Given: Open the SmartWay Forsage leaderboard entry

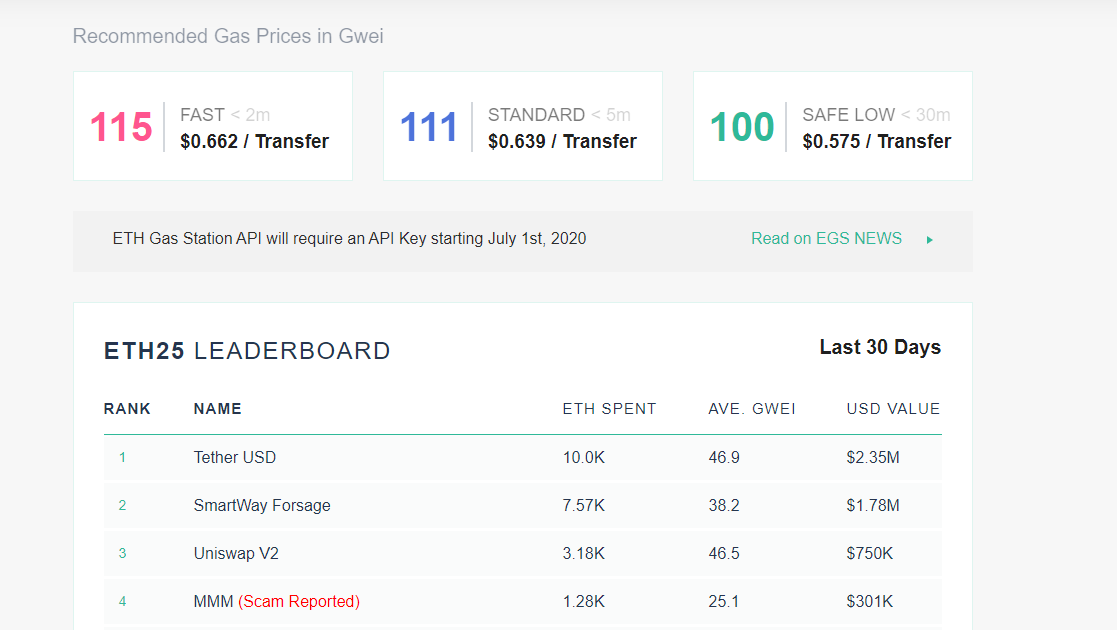Looking at the screenshot, I should coord(262,506).
